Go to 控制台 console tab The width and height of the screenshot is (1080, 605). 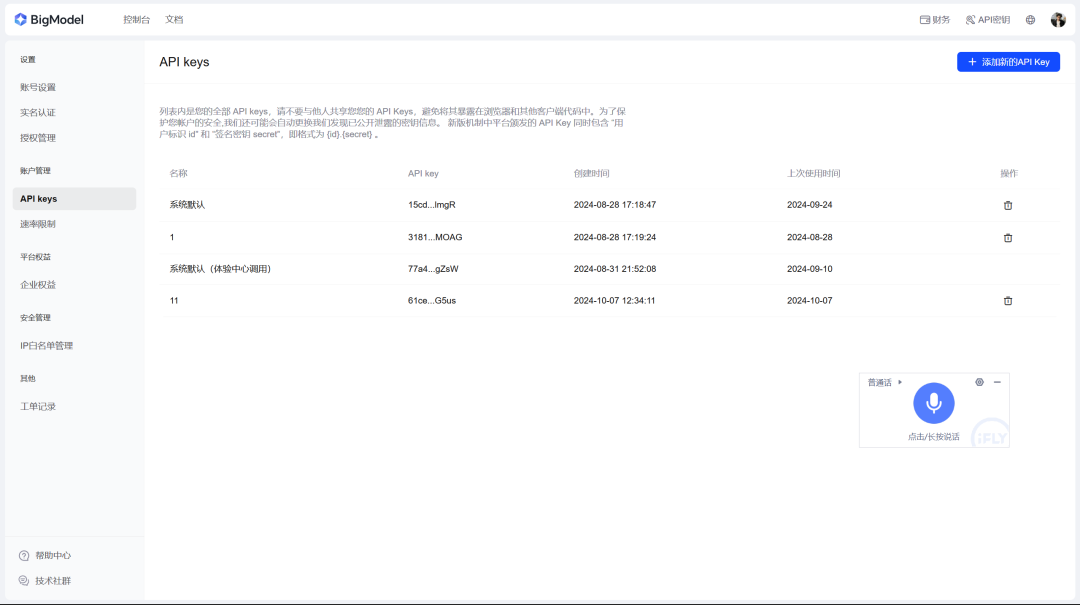[x=136, y=20]
